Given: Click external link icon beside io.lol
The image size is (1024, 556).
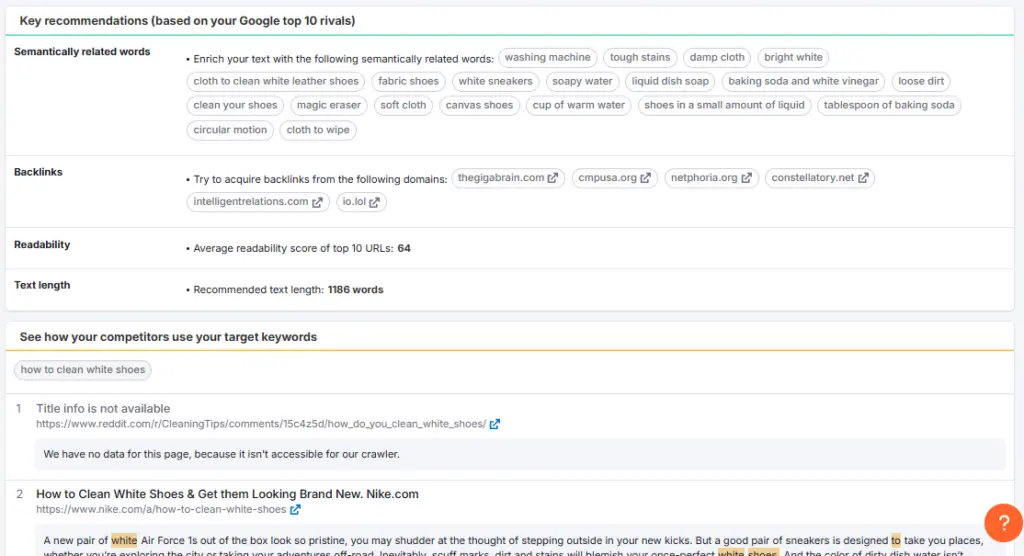Looking at the screenshot, I should click(374, 202).
